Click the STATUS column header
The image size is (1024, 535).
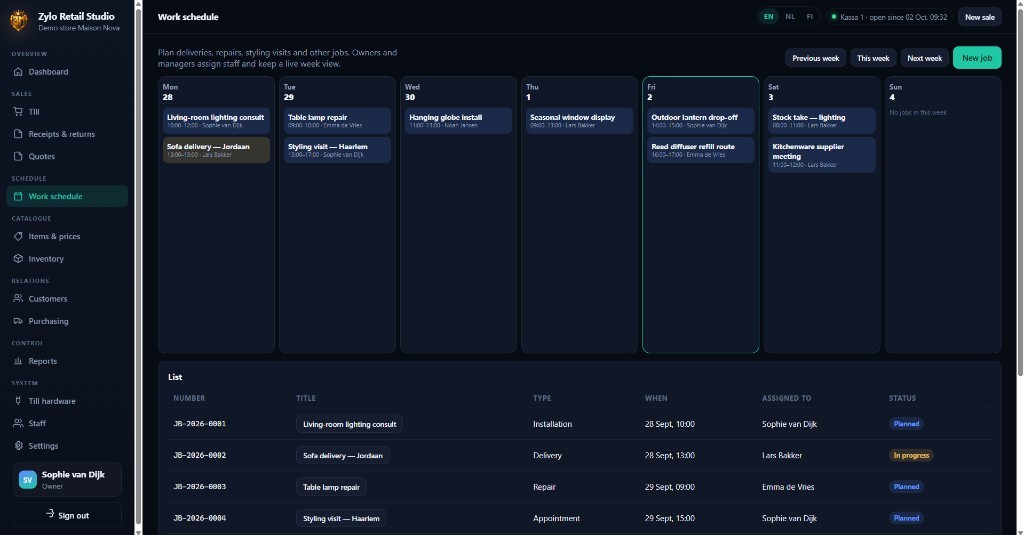point(902,398)
